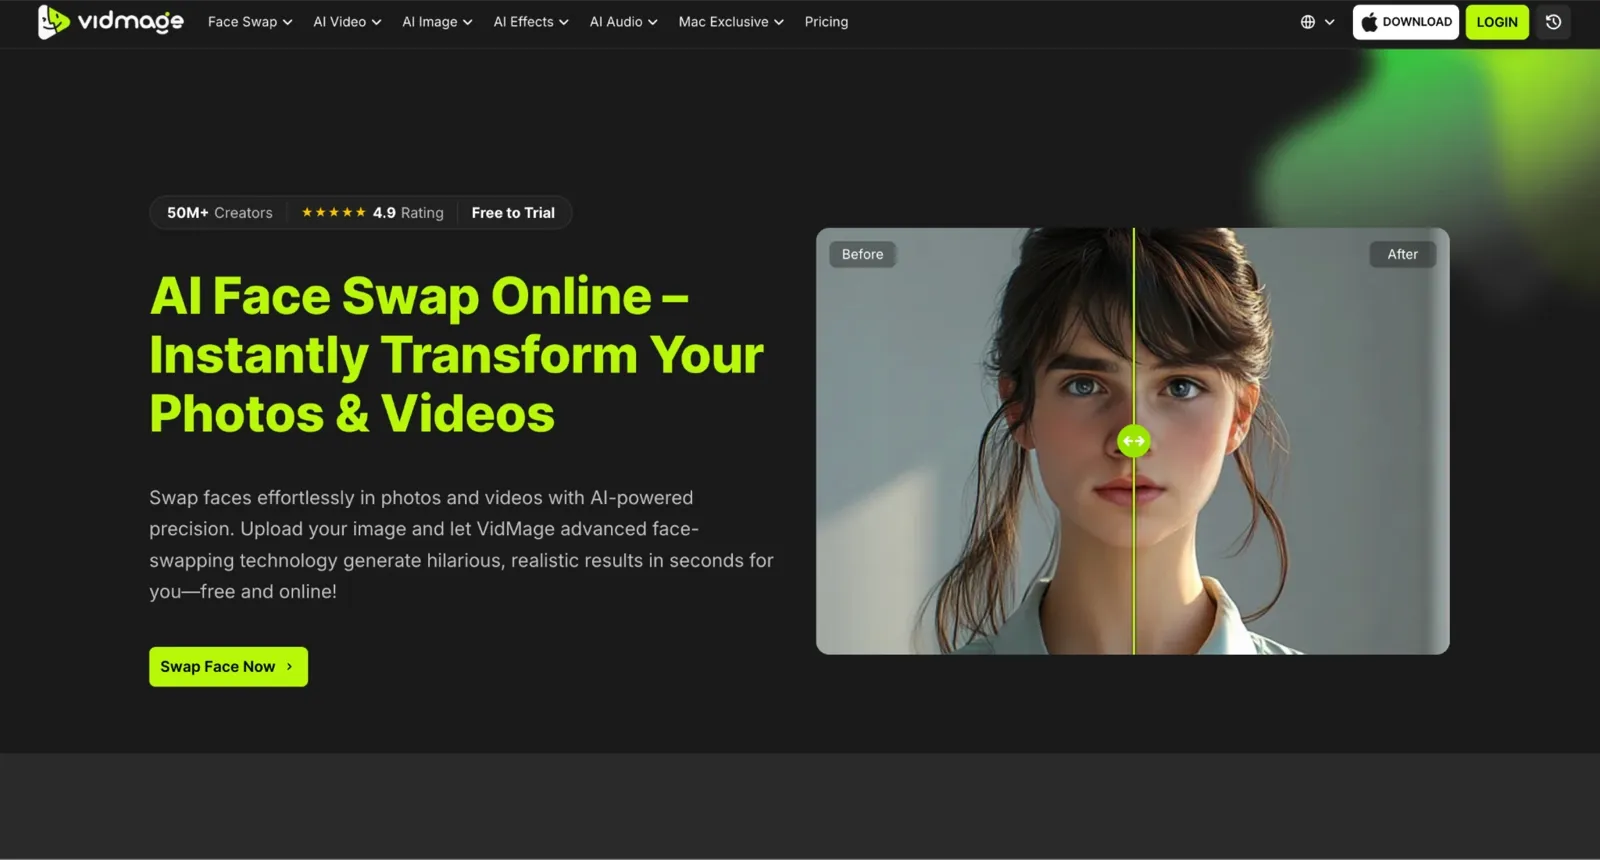
Task: Open the history clock icon
Action: point(1553,22)
